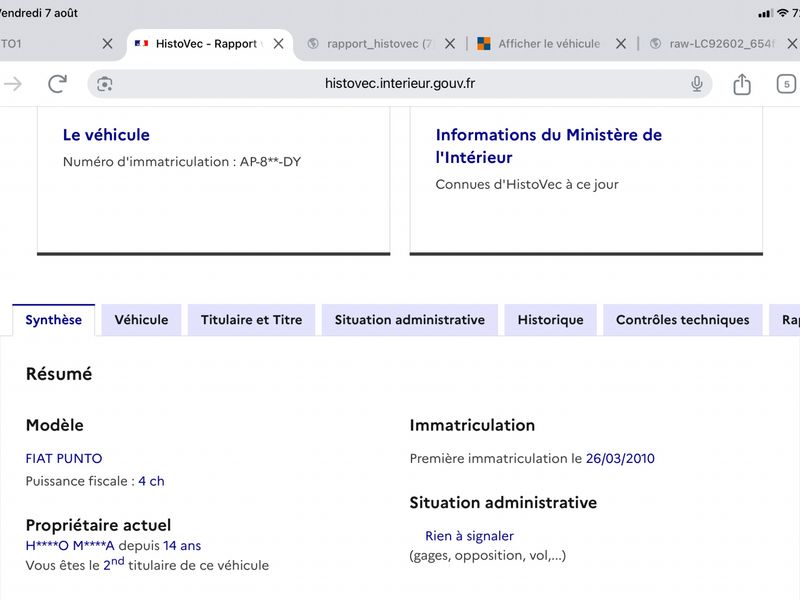The width and height of the screenshot is (800, 600).
Task: Open the Titulaire et Titre tab
Action: click(x=252, y=320)
